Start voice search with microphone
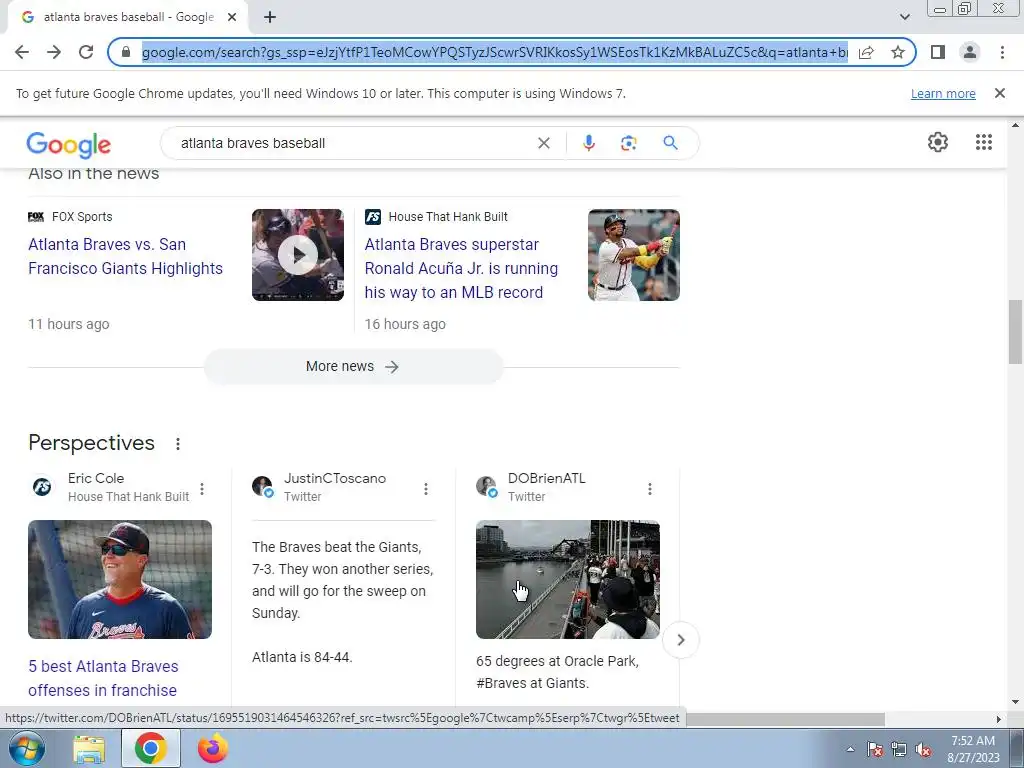1024x768 pixels. (588, 143)
